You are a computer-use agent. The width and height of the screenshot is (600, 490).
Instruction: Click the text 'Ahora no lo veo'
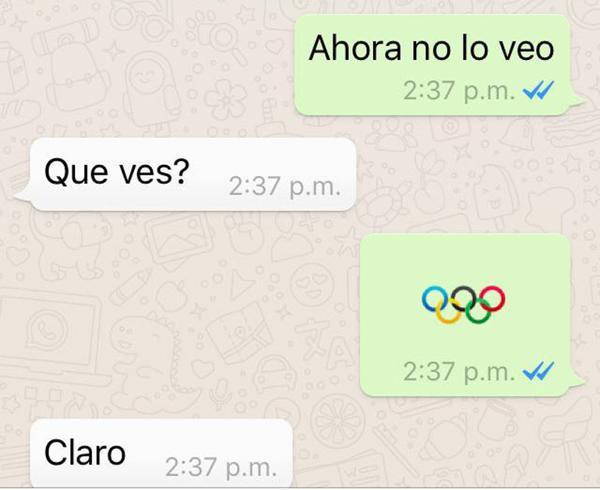(x=431, y=48)
